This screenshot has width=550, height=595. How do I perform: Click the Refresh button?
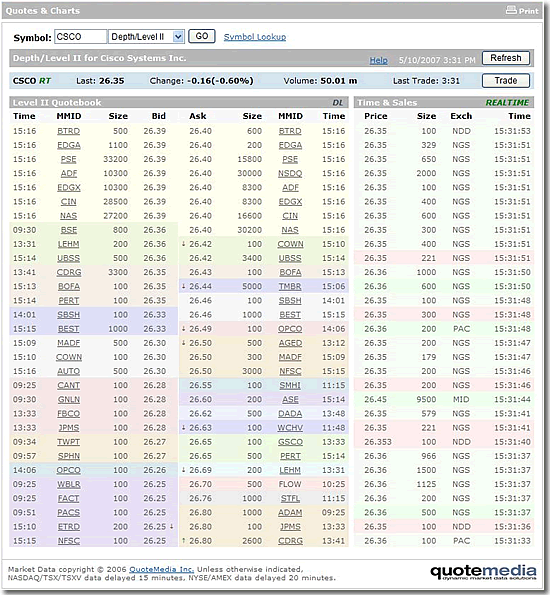pos(506,58)
